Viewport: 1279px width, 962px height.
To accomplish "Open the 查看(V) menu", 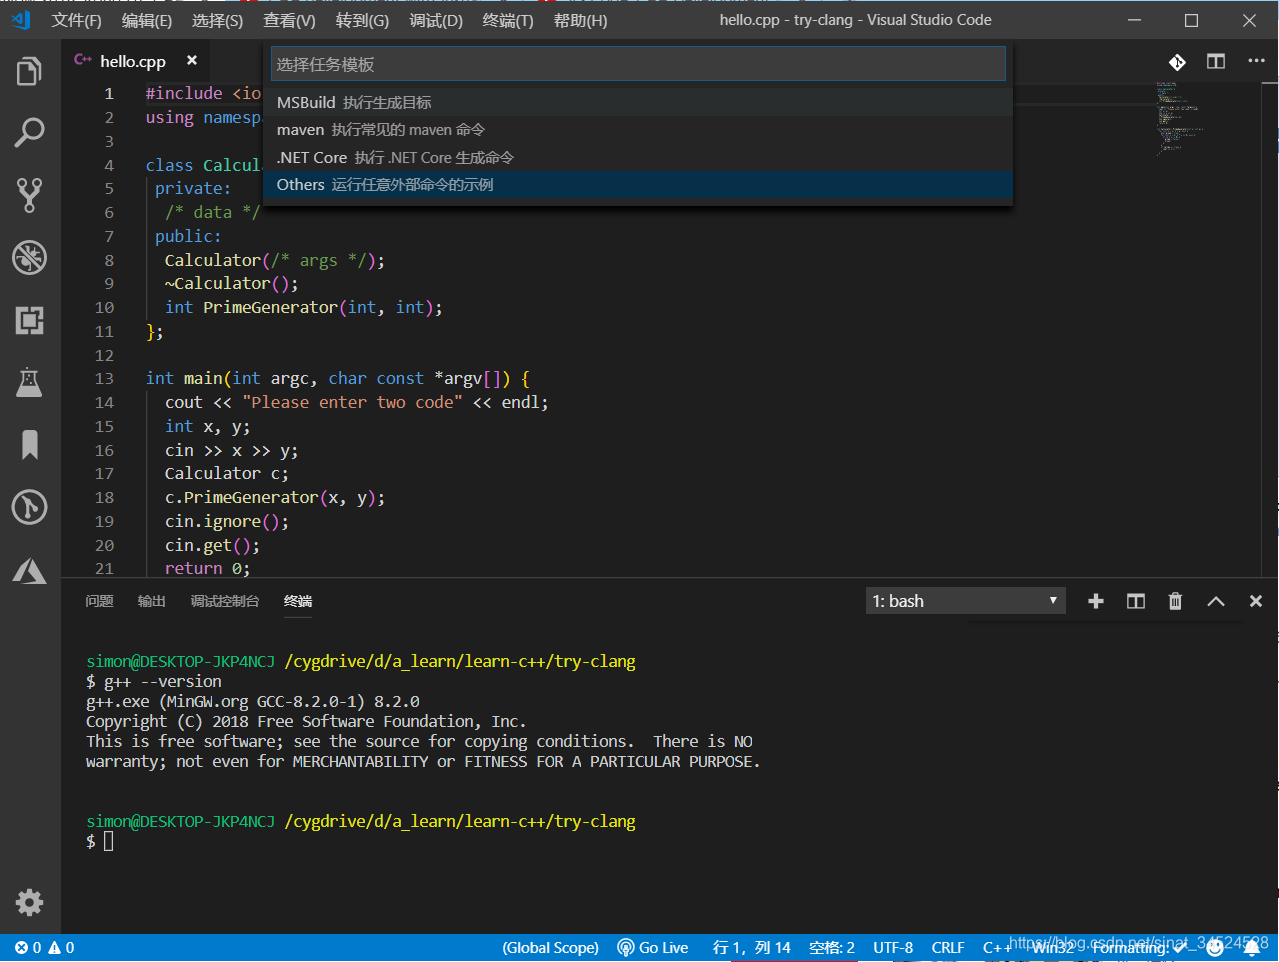I will pos(289,20).
